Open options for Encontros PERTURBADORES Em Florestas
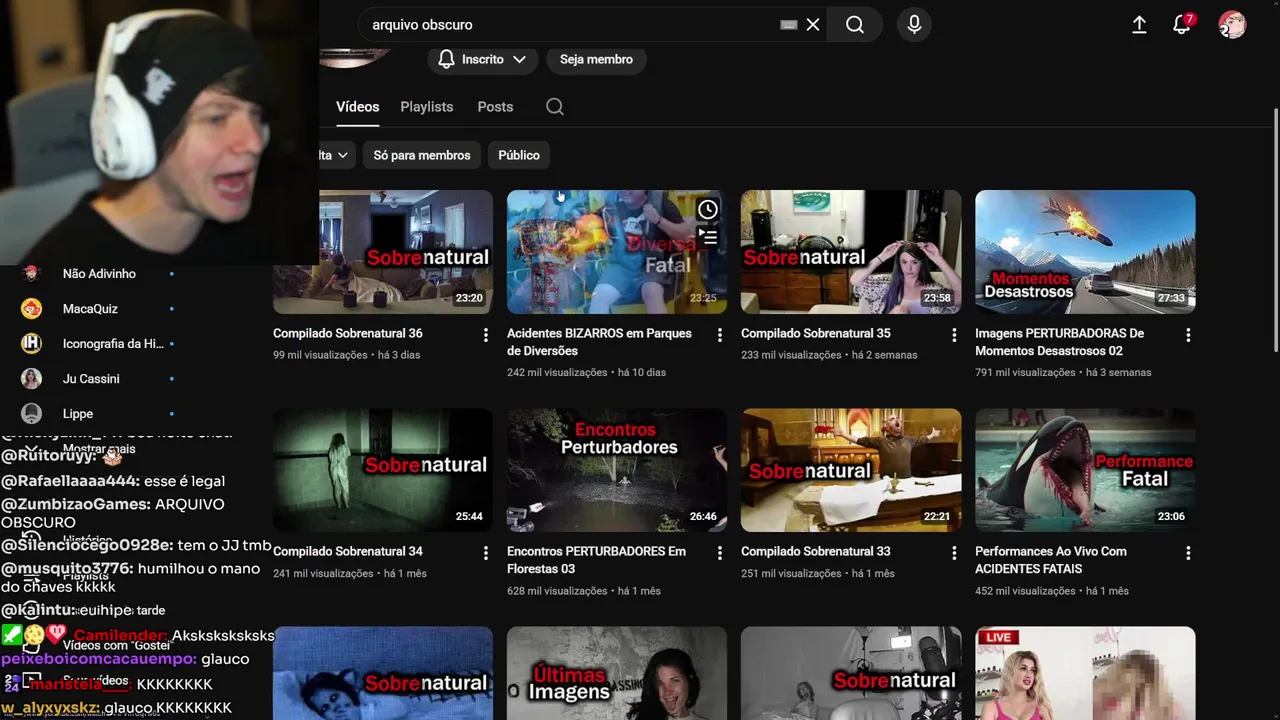 tap(720, 553)
